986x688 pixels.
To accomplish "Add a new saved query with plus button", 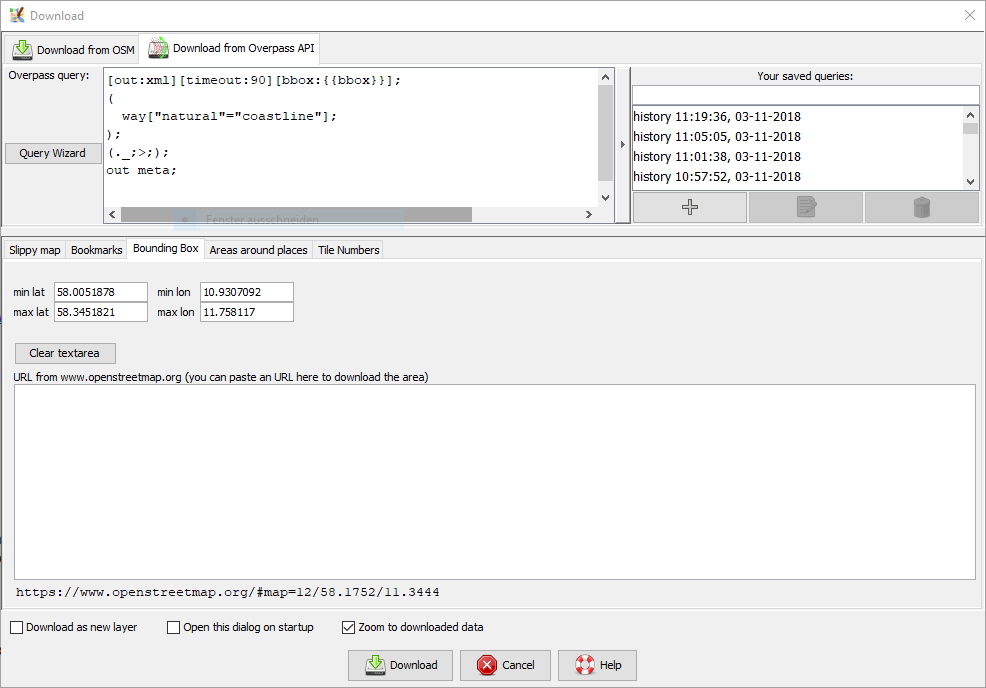I will point(689,207).
